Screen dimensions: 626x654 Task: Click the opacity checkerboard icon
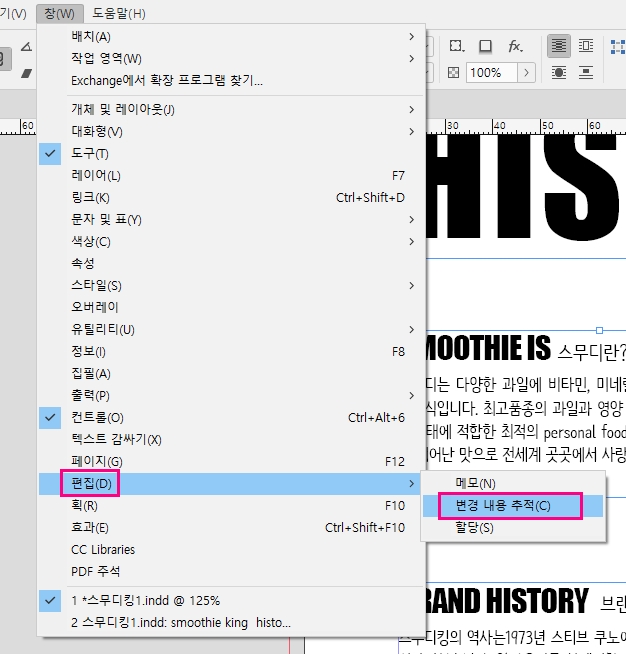(454, 73)
